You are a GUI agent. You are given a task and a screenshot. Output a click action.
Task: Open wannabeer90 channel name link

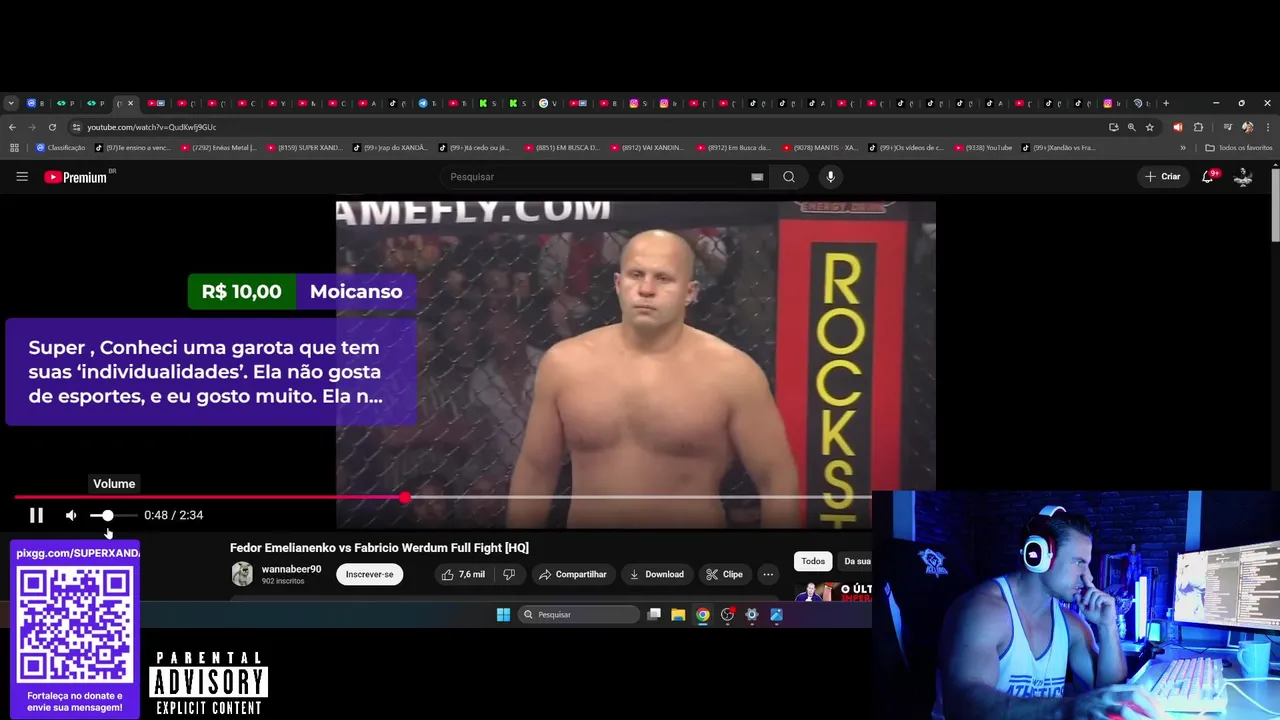click(291, 569)
